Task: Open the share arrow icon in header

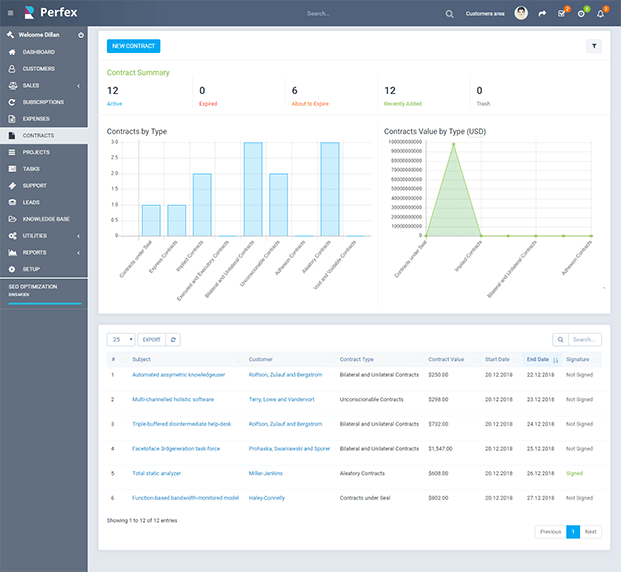Action: pyautogui.click(x=542, y=14)
